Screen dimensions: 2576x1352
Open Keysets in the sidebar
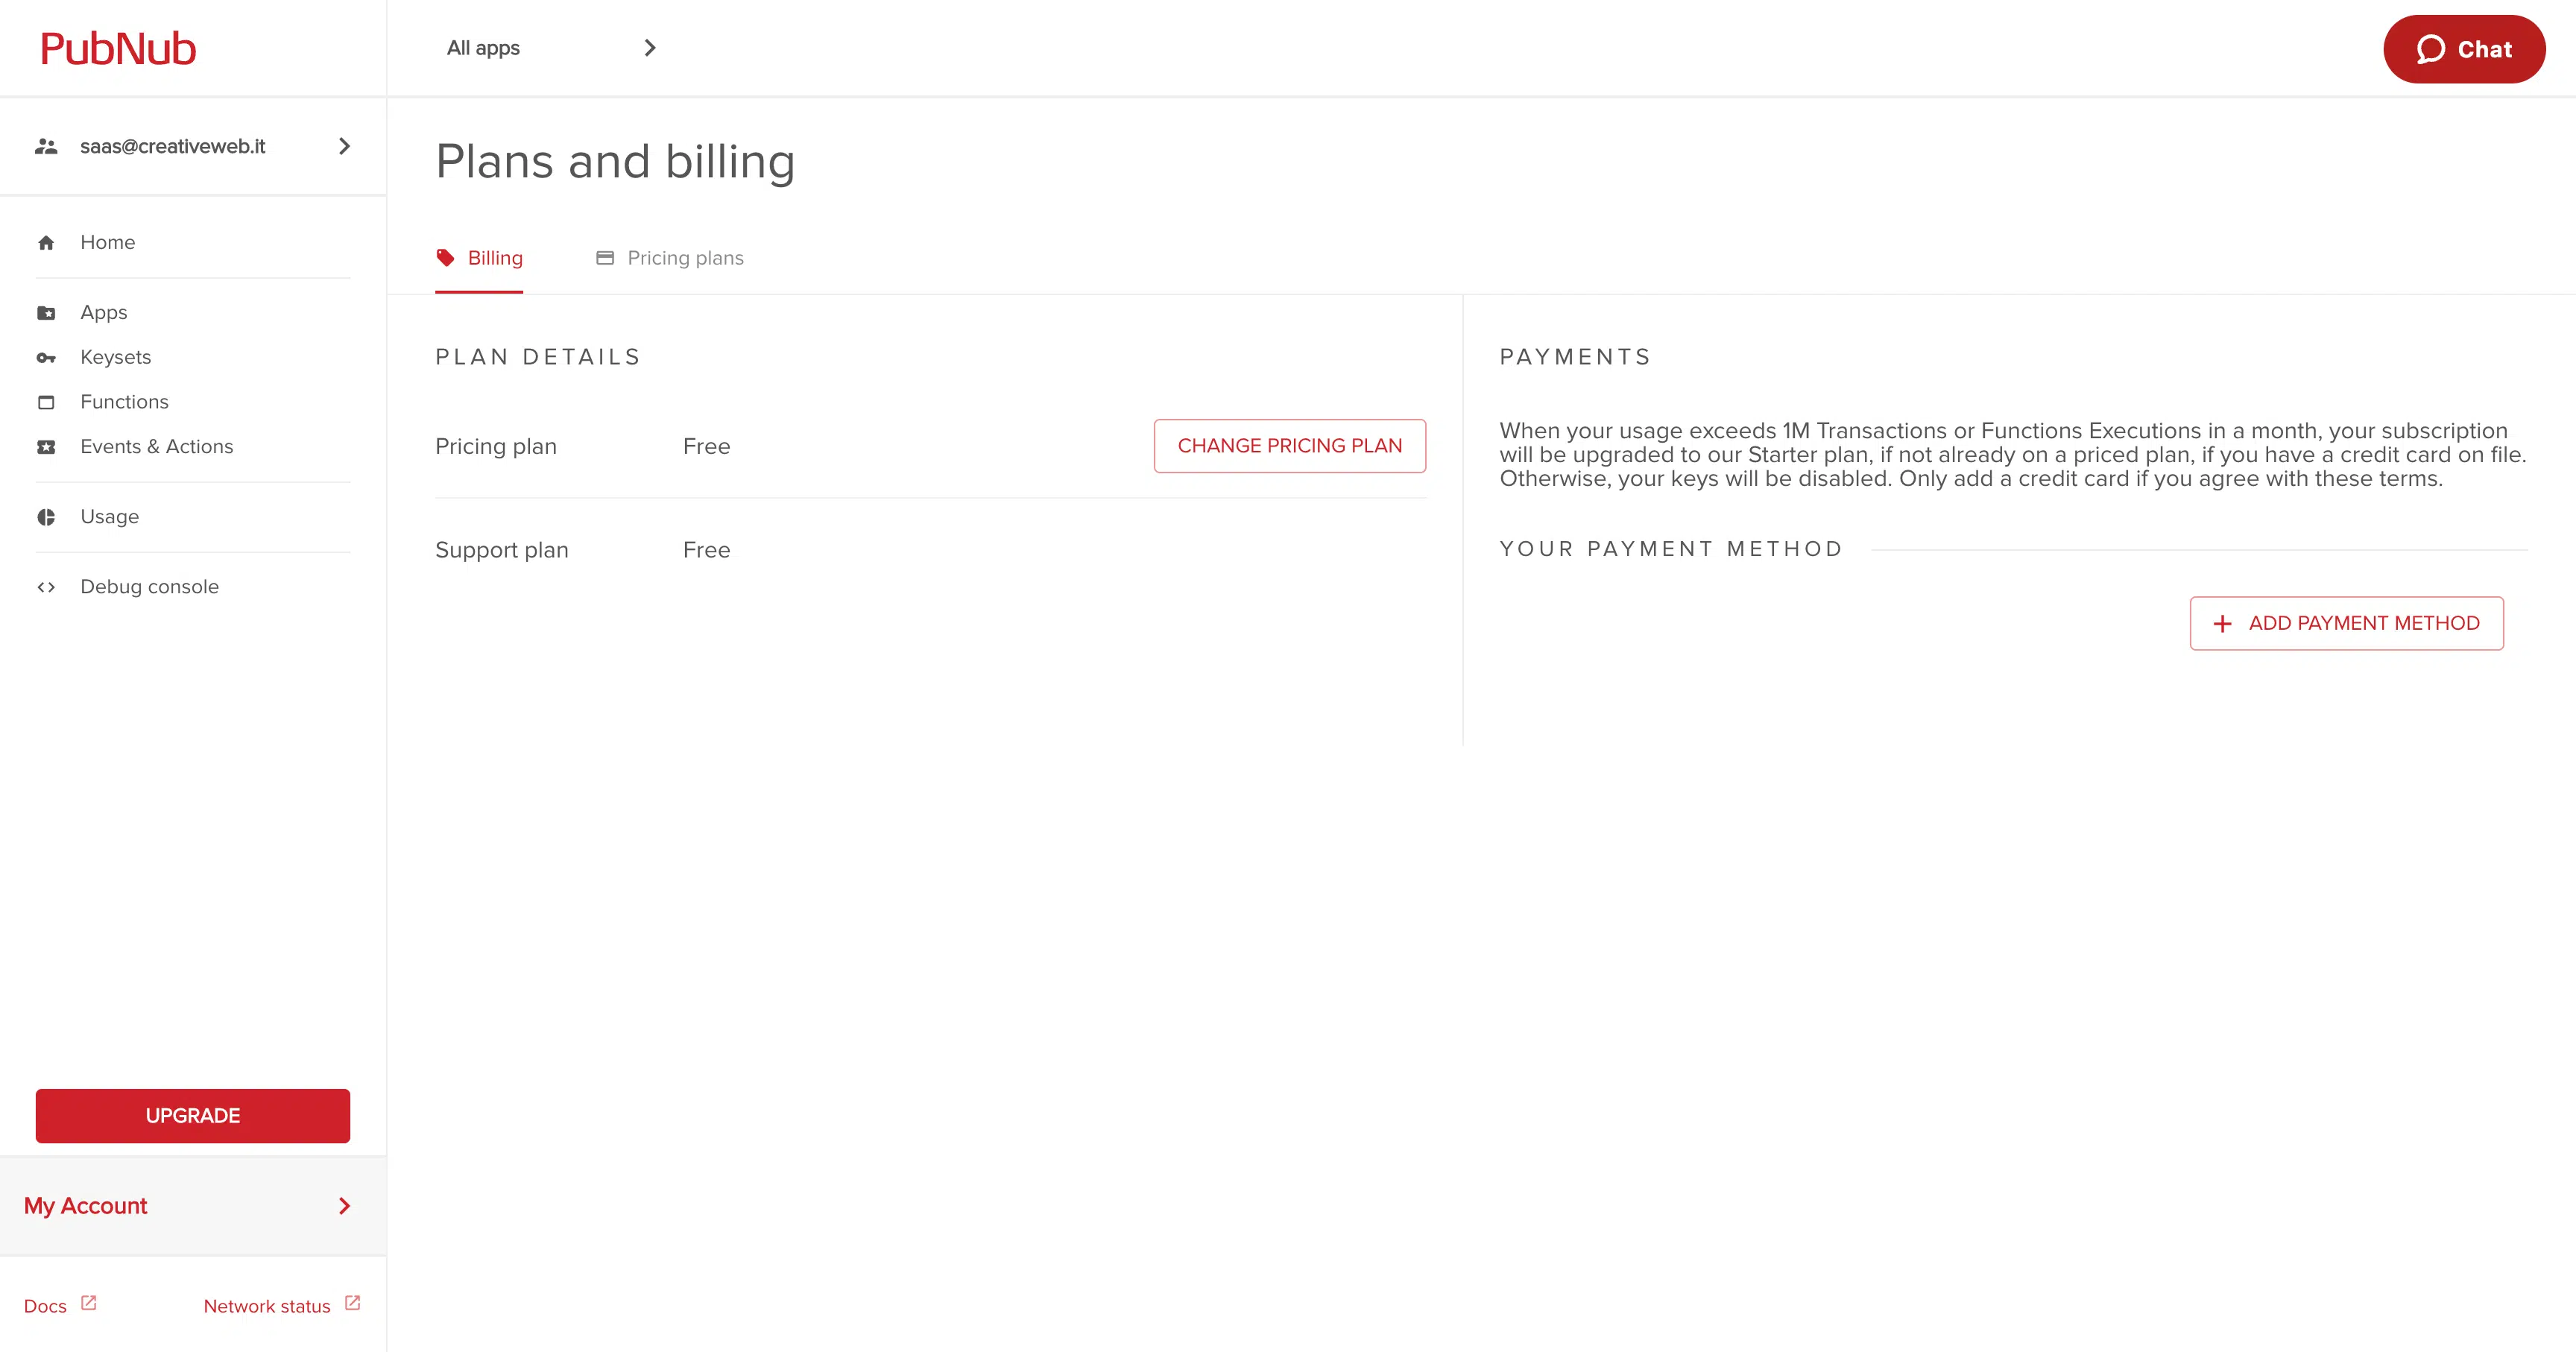click(193, 357)
